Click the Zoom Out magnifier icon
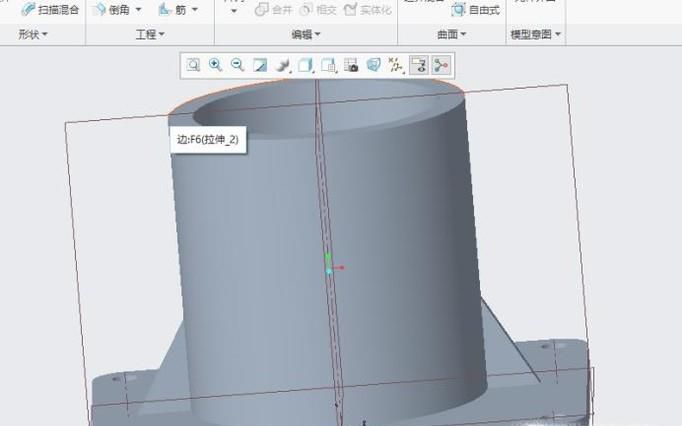This screenshot has height=426, width=682. [237, 65]
